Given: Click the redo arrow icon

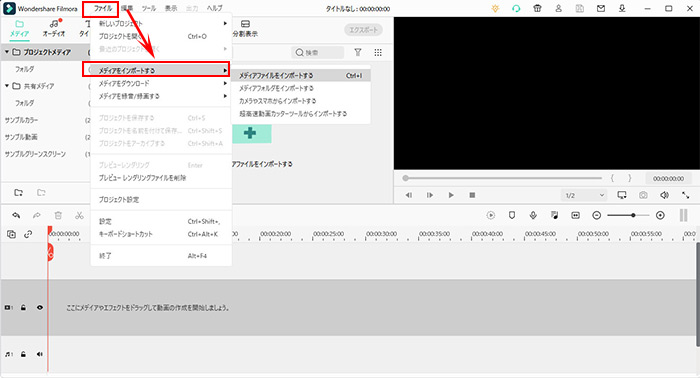Looking at the screenshot, I should pos(37,215).
